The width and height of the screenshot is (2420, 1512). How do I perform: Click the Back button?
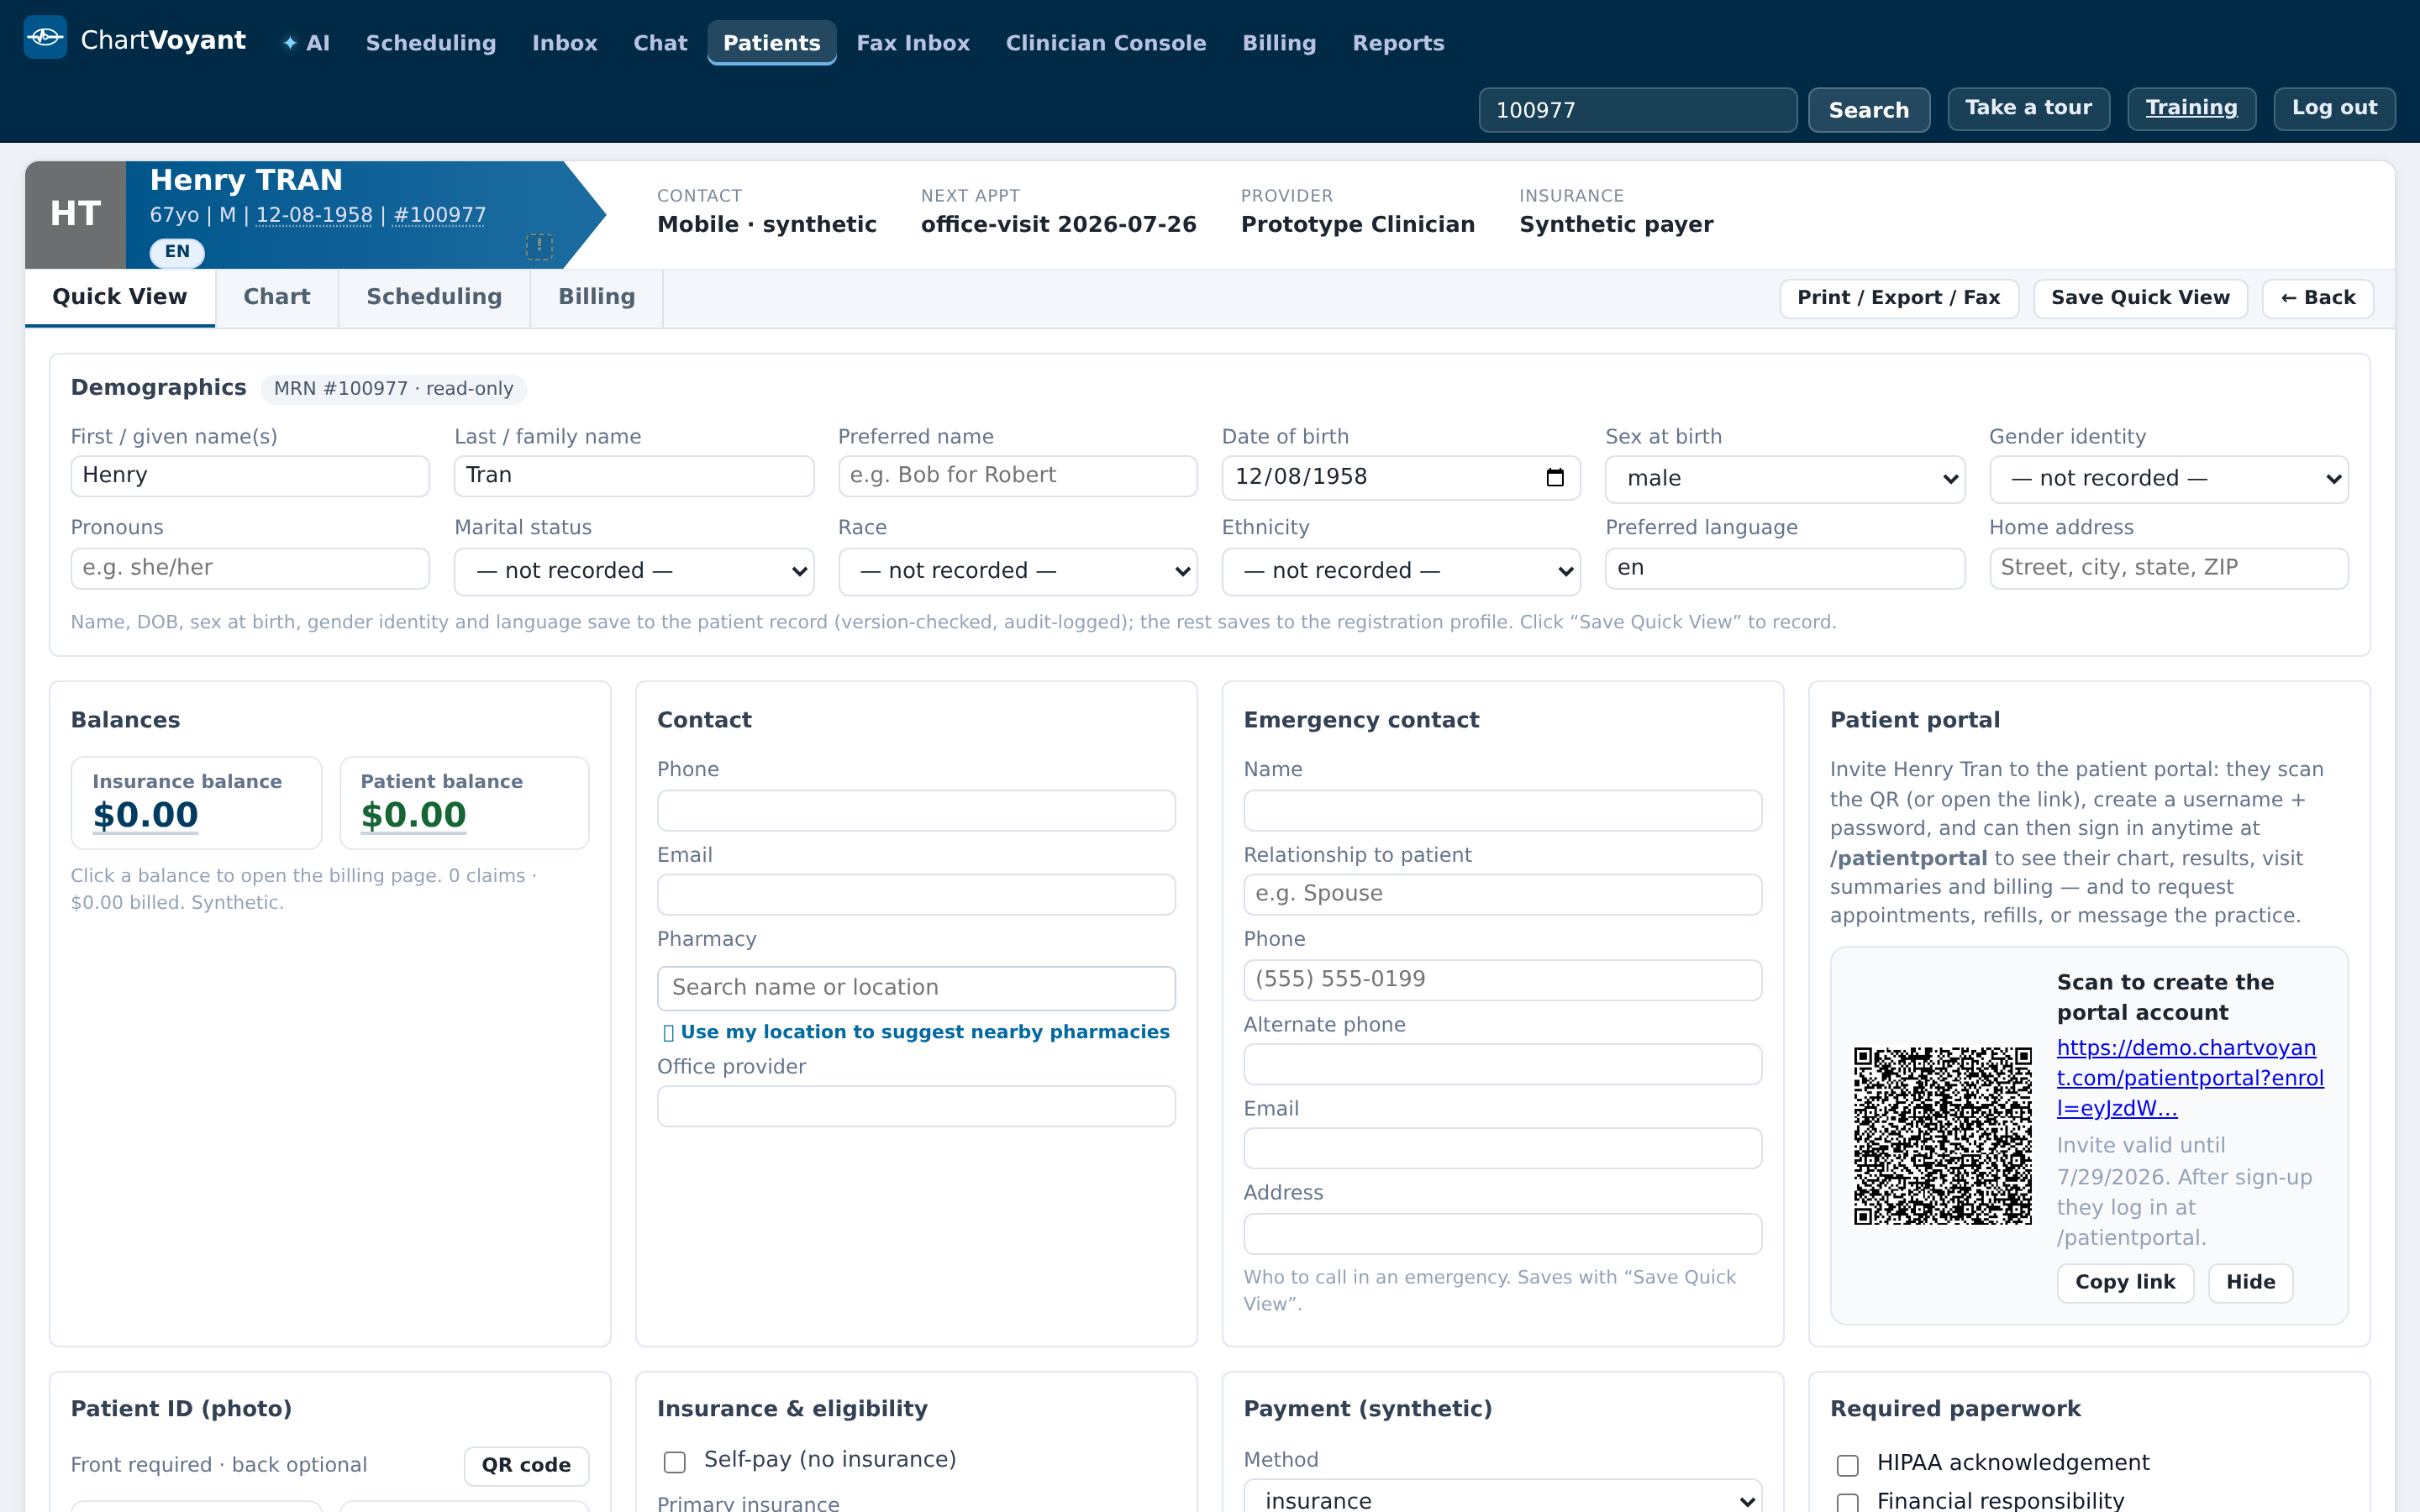2318,298
